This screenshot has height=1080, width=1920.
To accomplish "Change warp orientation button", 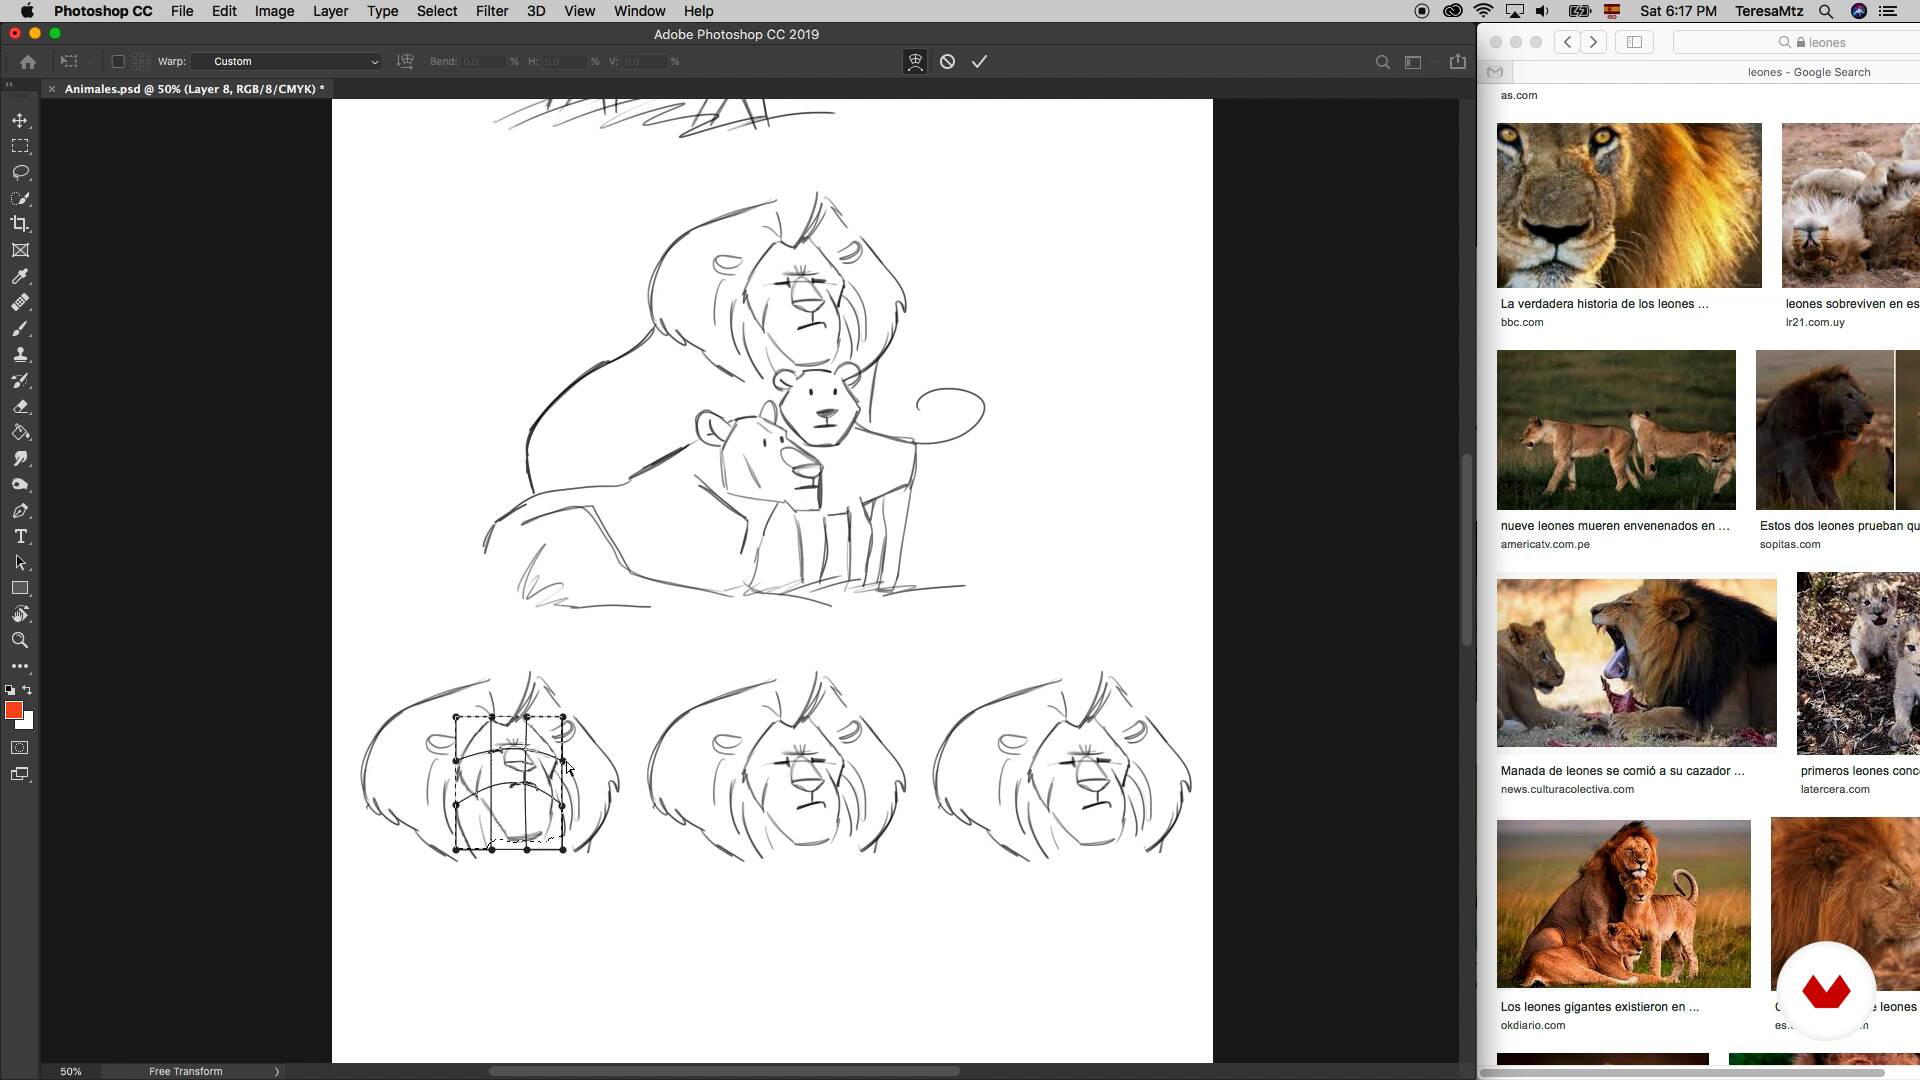I will click(x=405, y=61).
